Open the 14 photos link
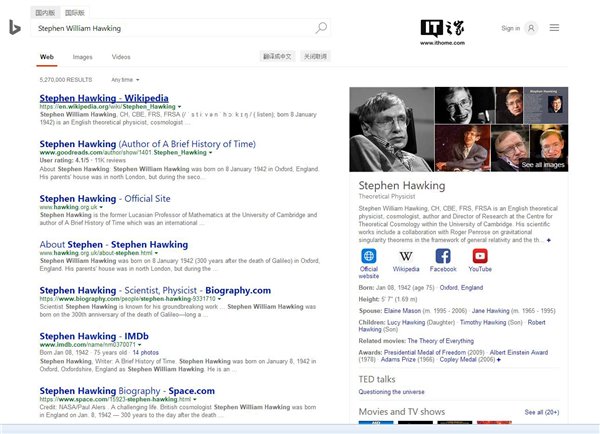 [145, 352]
